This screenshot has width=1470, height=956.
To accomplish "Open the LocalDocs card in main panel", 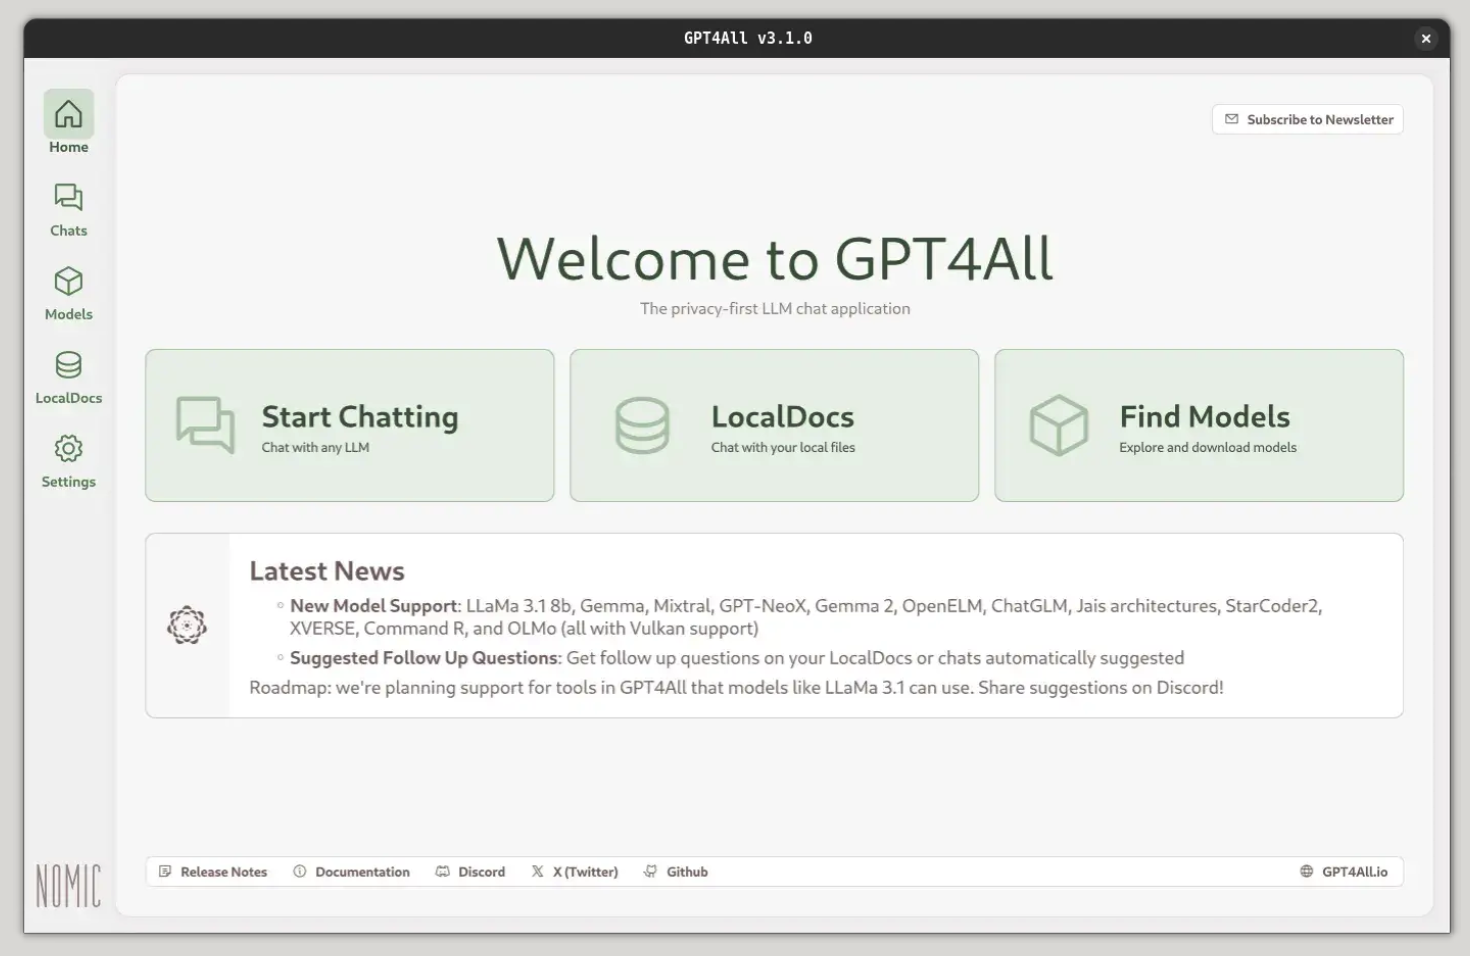I will (x=774, y=425).
